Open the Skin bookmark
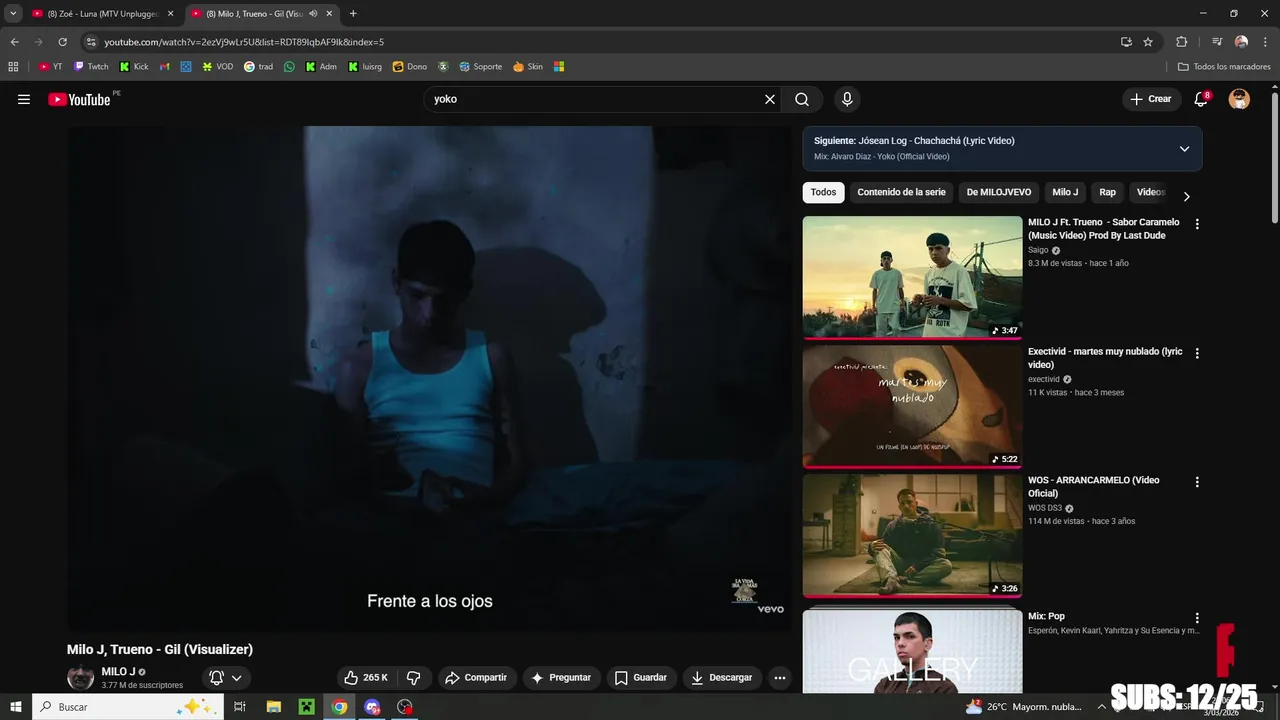Screen dimensions: 1280x720 pyautogui.click(x=528, y=67)
